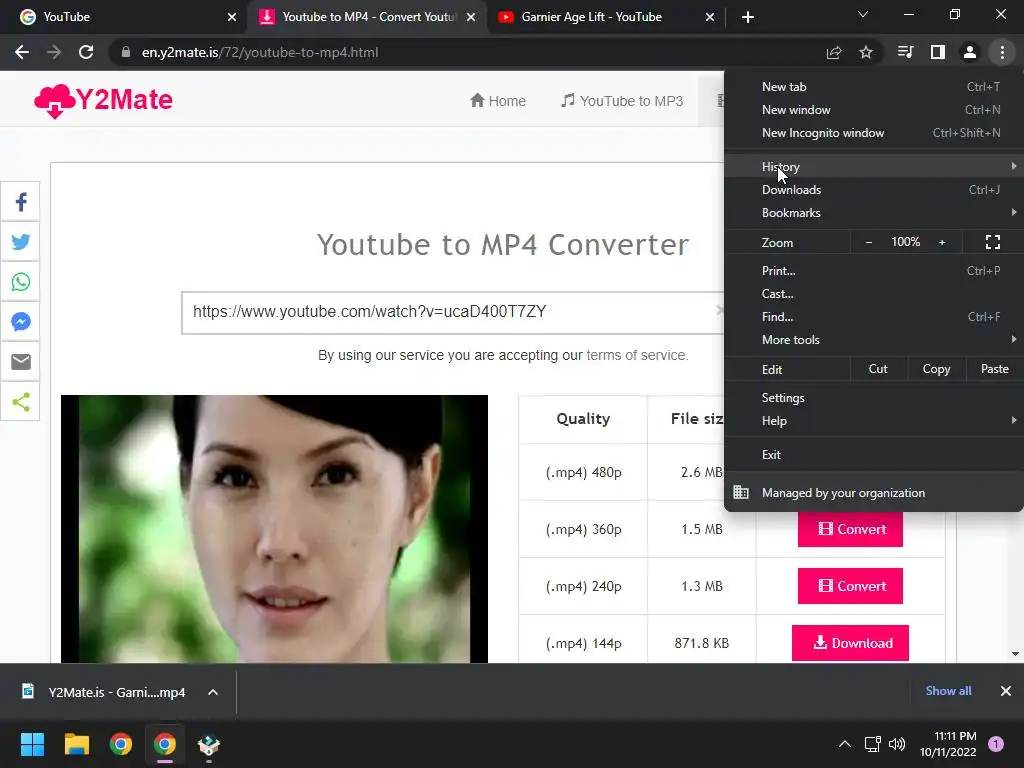
Task: Open File Explorer from taskbar
Action: [x=76, y=744]
